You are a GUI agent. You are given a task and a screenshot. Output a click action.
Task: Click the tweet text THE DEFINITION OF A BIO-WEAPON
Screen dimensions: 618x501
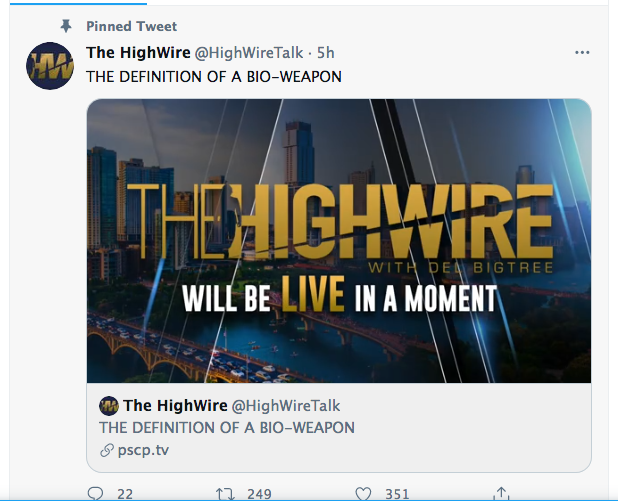coord(214,76)
